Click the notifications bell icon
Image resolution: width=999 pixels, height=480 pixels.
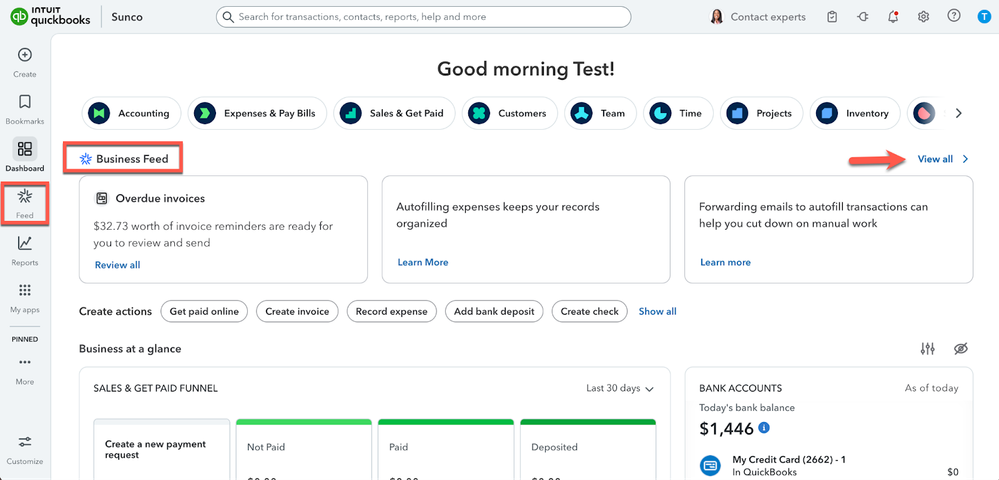[893, 17]
